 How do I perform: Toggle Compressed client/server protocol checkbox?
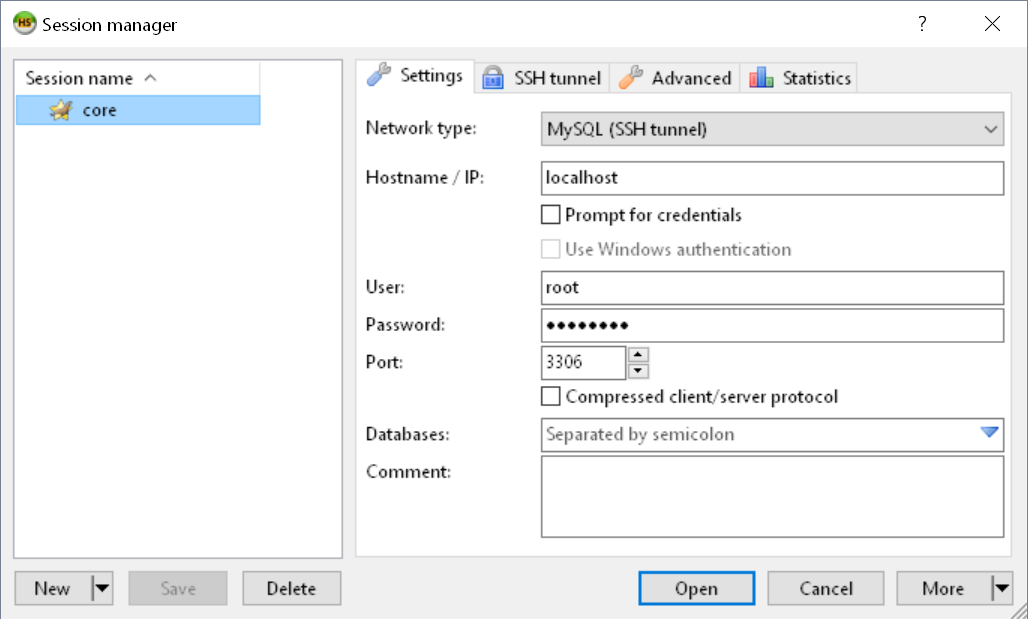click(x=550, y=396)
